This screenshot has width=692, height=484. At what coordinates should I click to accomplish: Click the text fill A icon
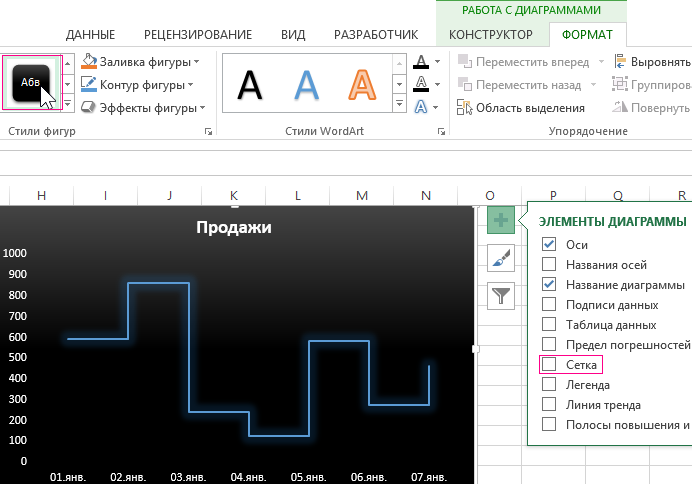point(421,62)
